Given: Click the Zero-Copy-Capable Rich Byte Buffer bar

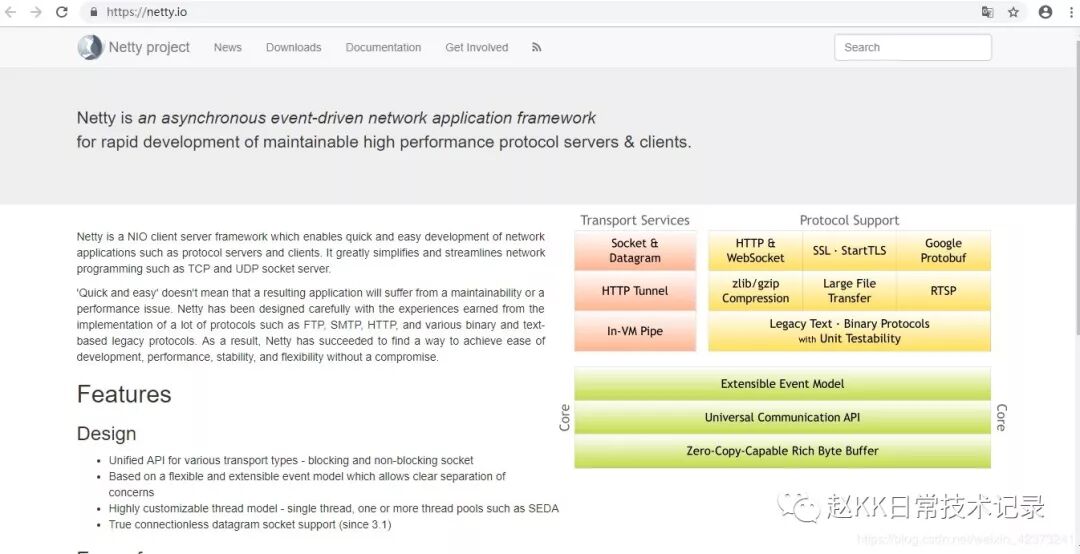Looking at the screenshot, I should point(782,451).
